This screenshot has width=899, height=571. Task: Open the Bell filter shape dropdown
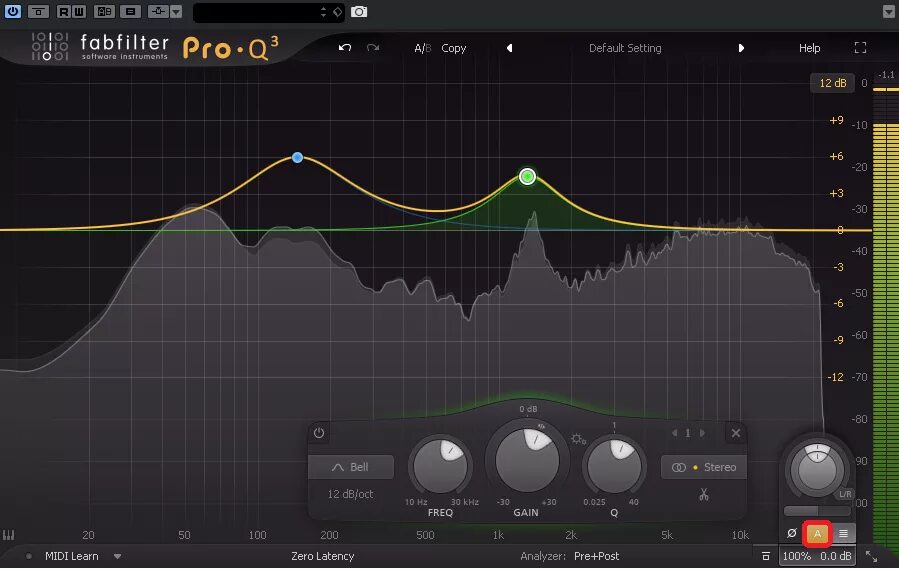pyautogui.click(x=351, y=467)
